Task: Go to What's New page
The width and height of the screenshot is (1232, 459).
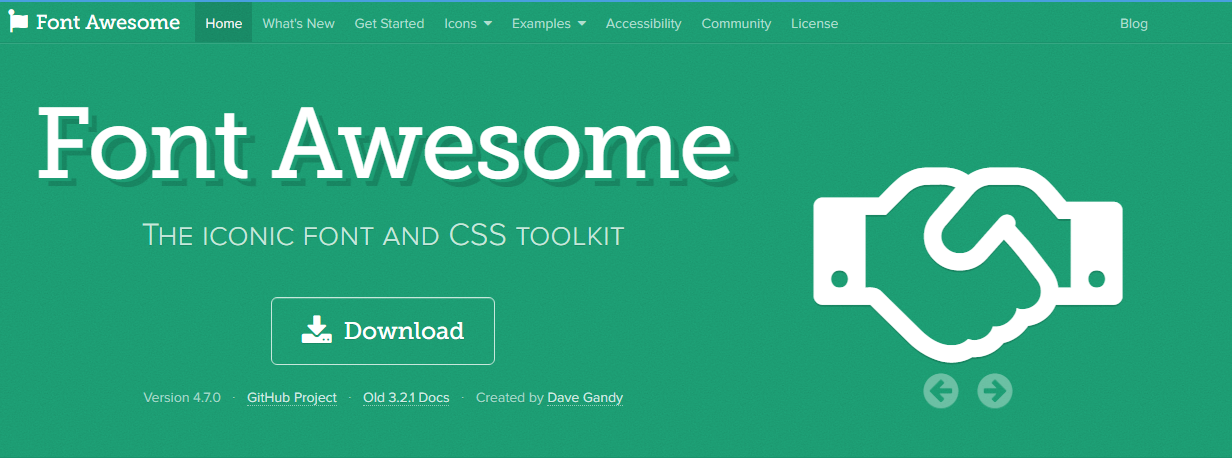Action: pos(298,23)
